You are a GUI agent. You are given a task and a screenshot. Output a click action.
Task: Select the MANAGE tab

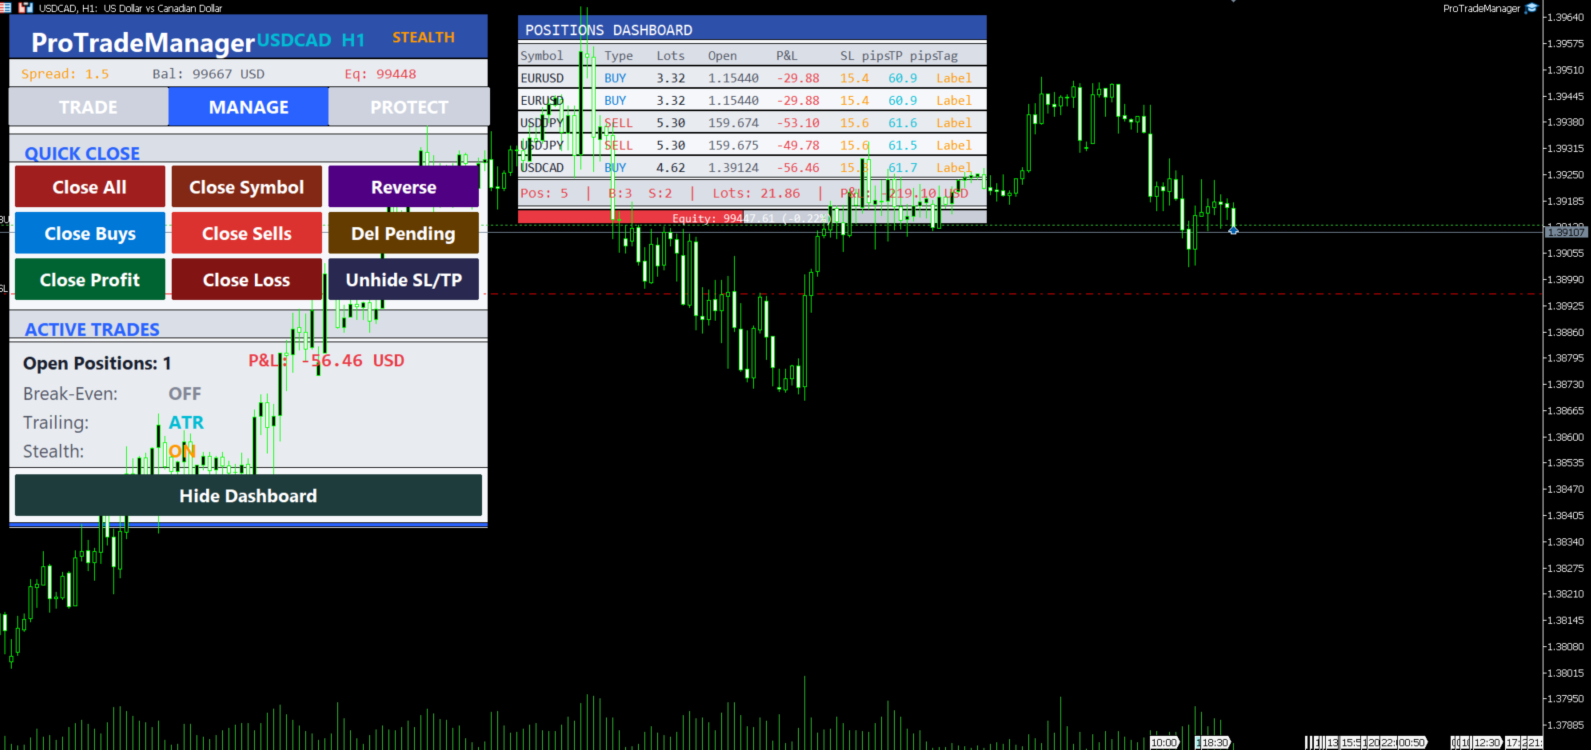point(248,107)
